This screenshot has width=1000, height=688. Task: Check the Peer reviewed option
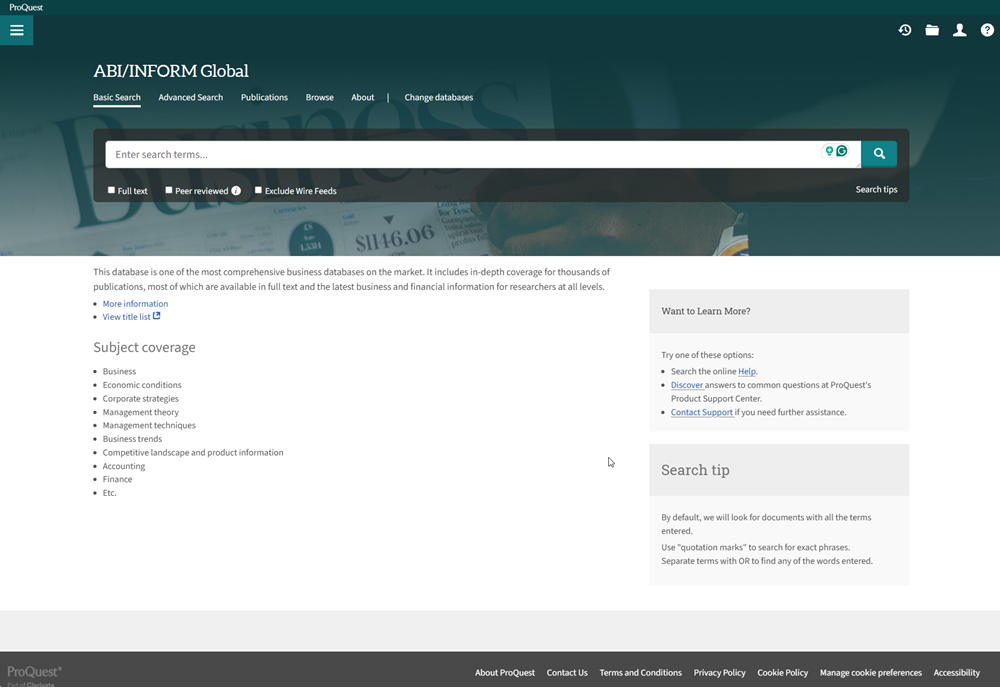tap(169, 190)
